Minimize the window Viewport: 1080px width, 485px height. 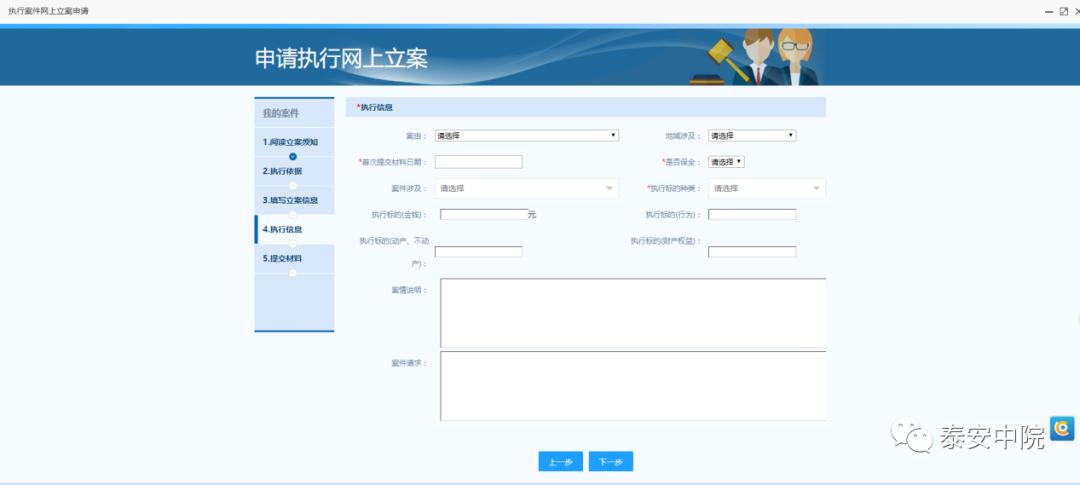[x=1048, y=12]
